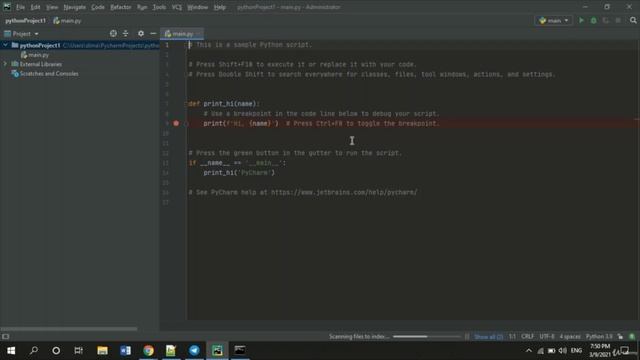Image resolution: width=640 pixels, height=360 pixels.
Task: Open line separator CRLF selector
Action: click(527, 336)
